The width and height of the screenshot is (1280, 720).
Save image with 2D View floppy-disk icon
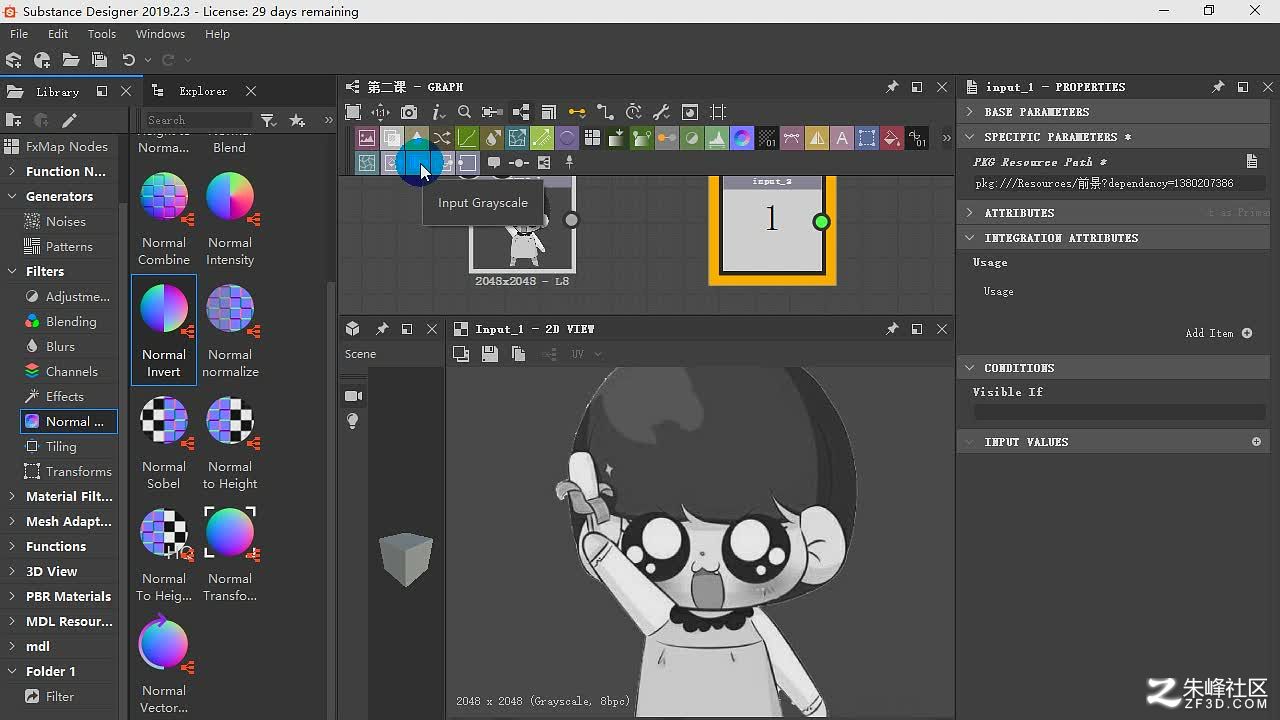click(489, 353)
